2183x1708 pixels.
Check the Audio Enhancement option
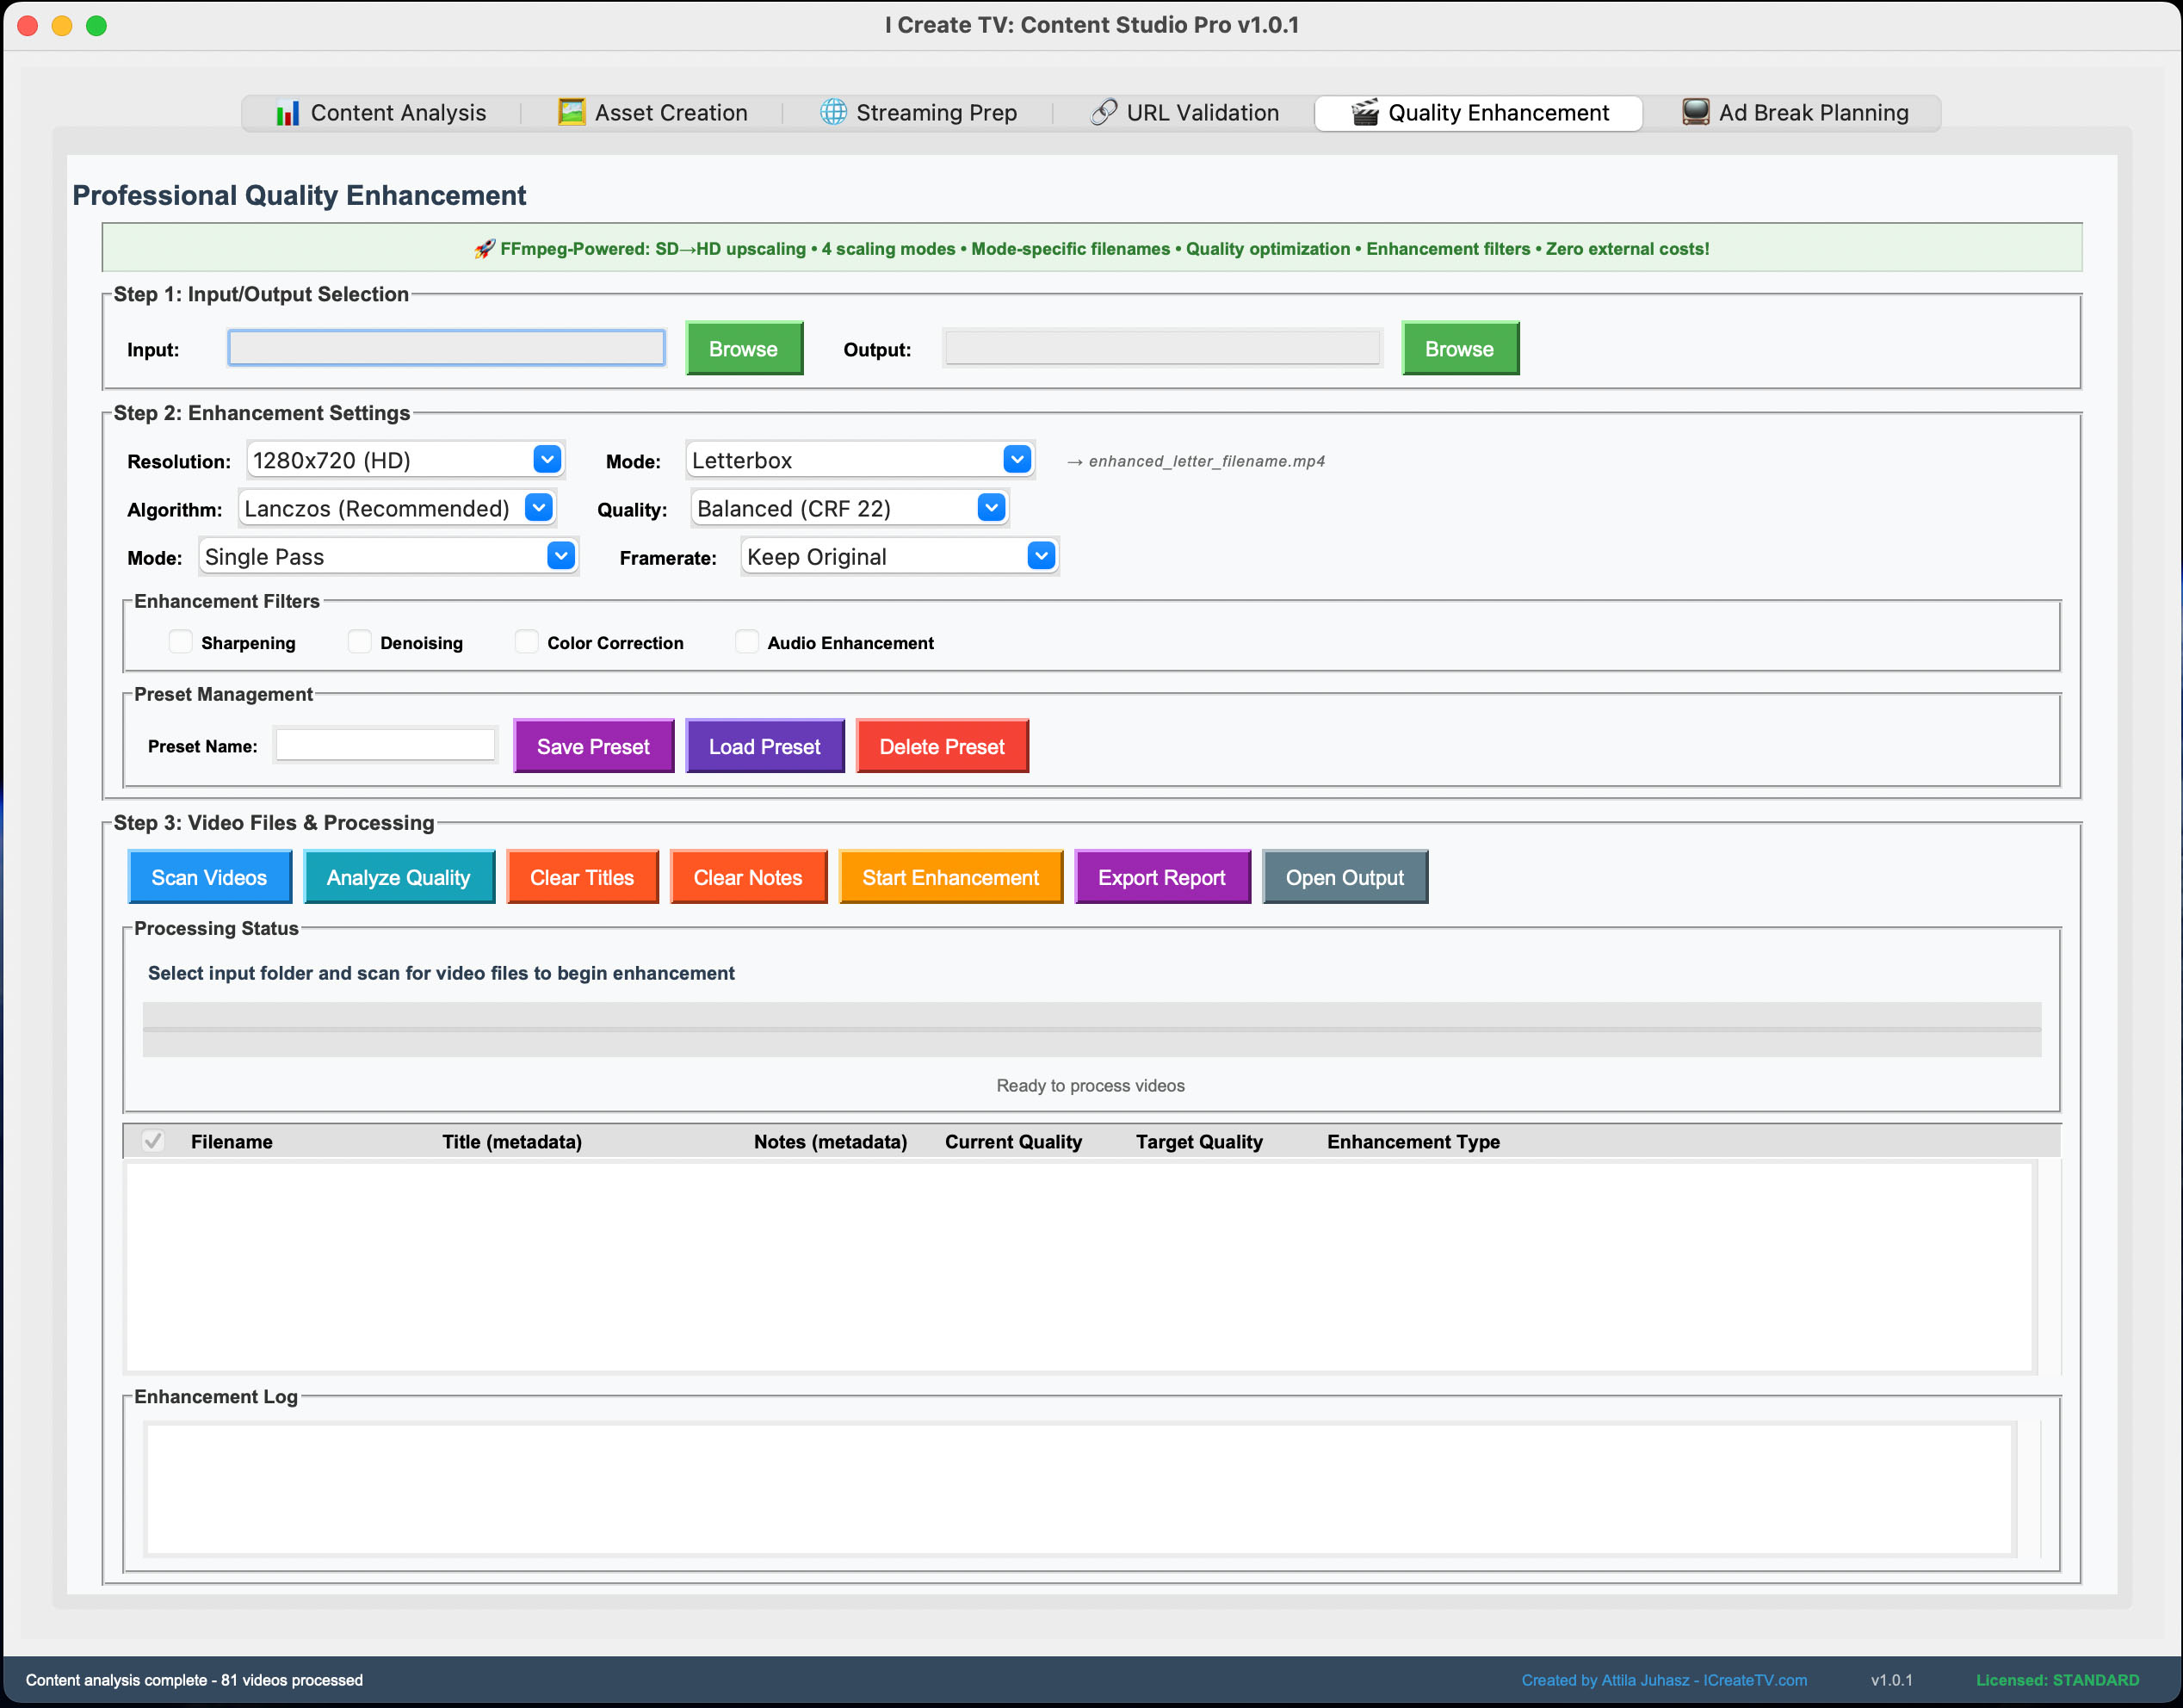point(746,642)
